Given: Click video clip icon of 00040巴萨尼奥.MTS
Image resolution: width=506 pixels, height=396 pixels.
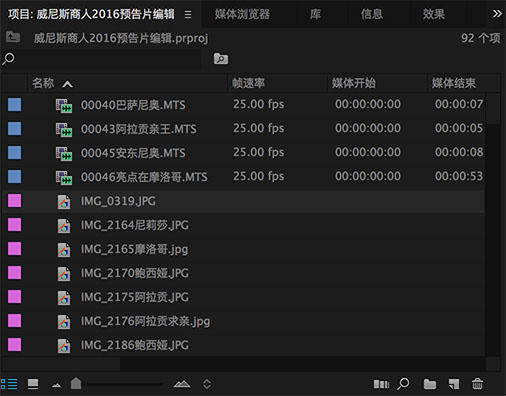Looking at the screenshot, I should tap(64, 106).
